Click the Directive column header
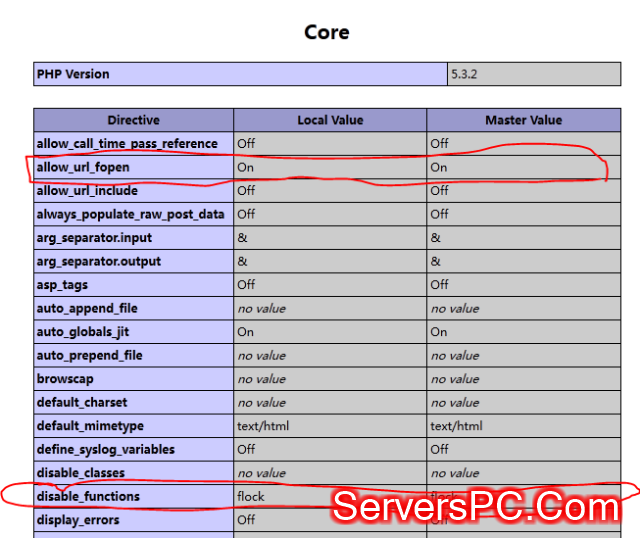Viewport: 640px width, 538px height. click(x=133, y=120)
